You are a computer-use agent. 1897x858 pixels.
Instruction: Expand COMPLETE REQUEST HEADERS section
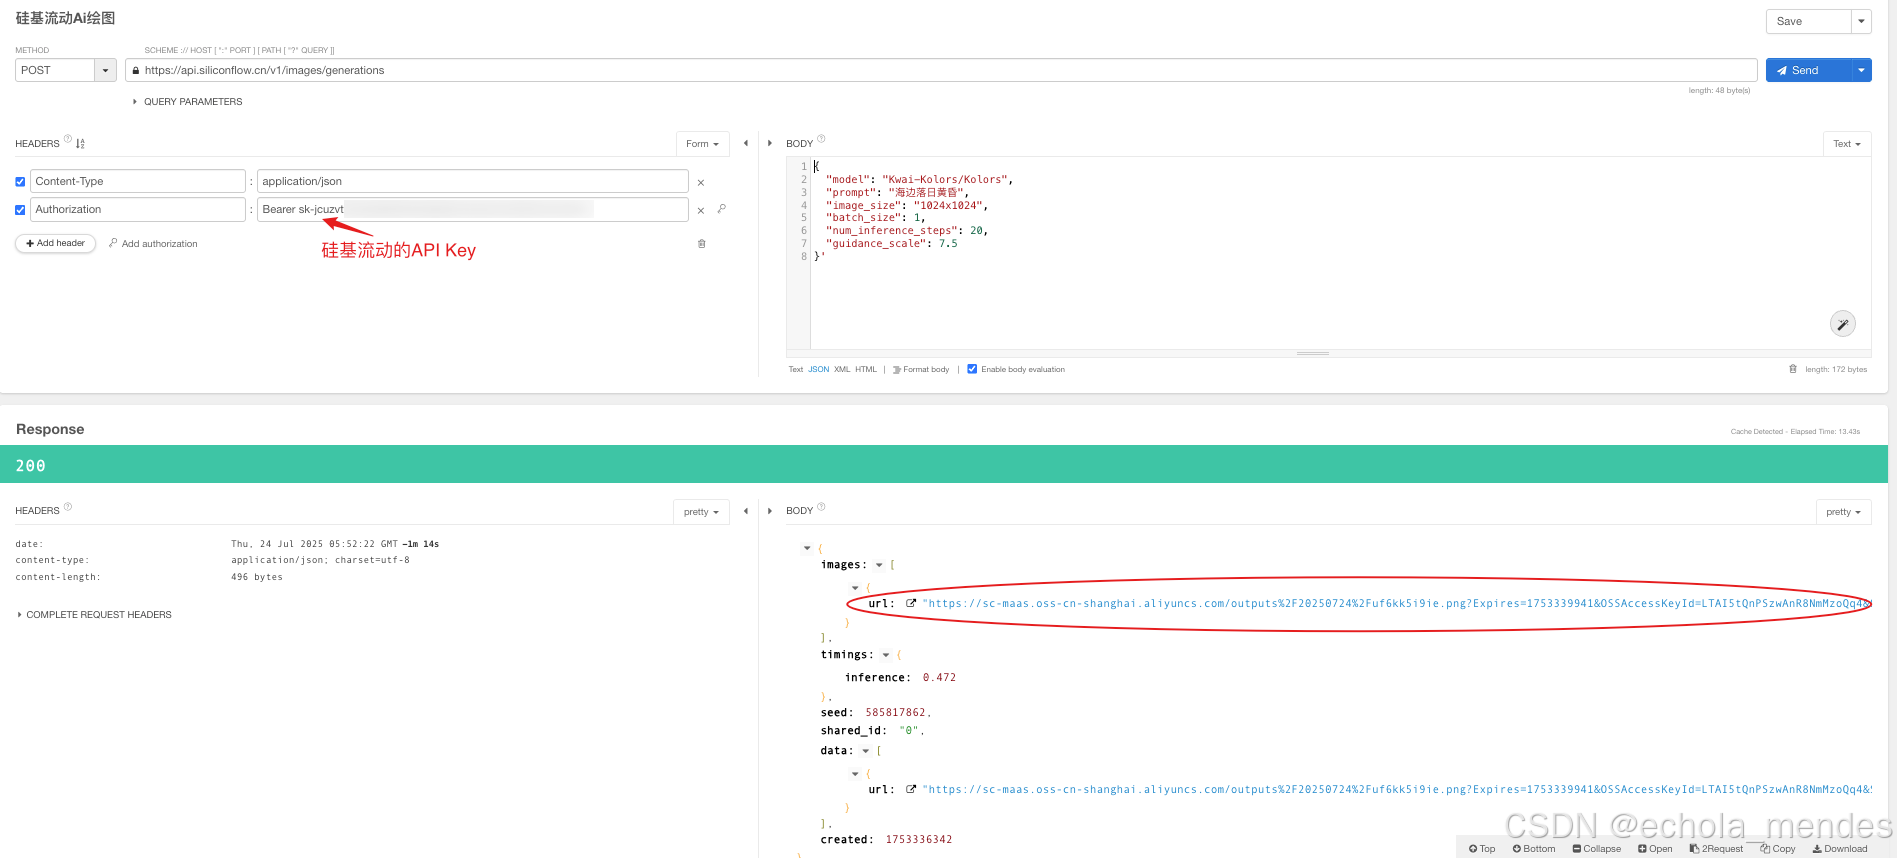[94, 615]
